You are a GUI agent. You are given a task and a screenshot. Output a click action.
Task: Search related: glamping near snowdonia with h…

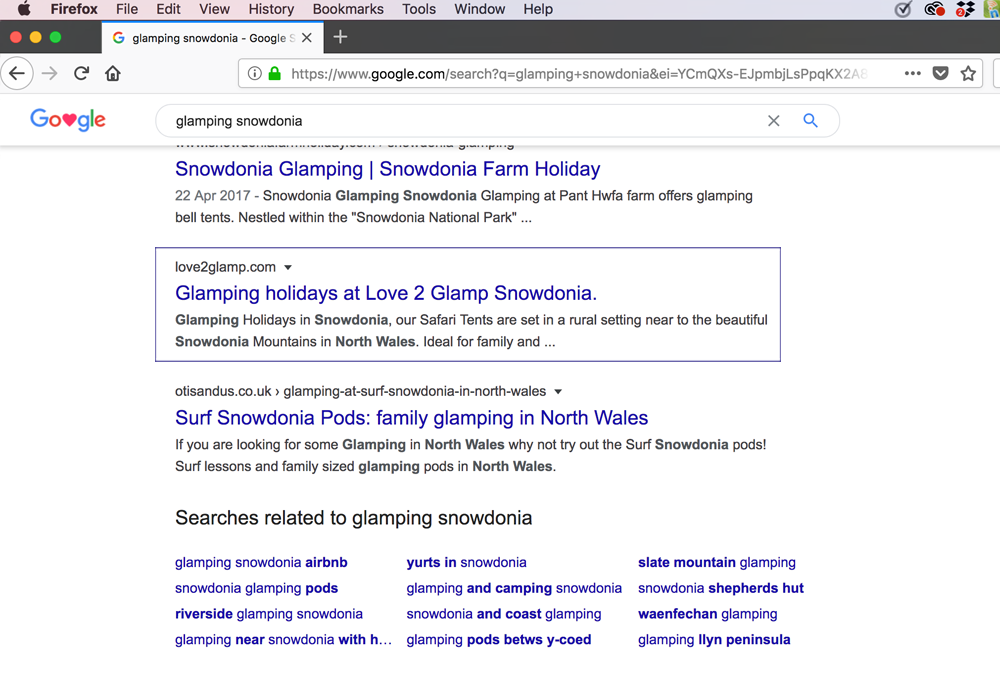(x=283, y=639)
